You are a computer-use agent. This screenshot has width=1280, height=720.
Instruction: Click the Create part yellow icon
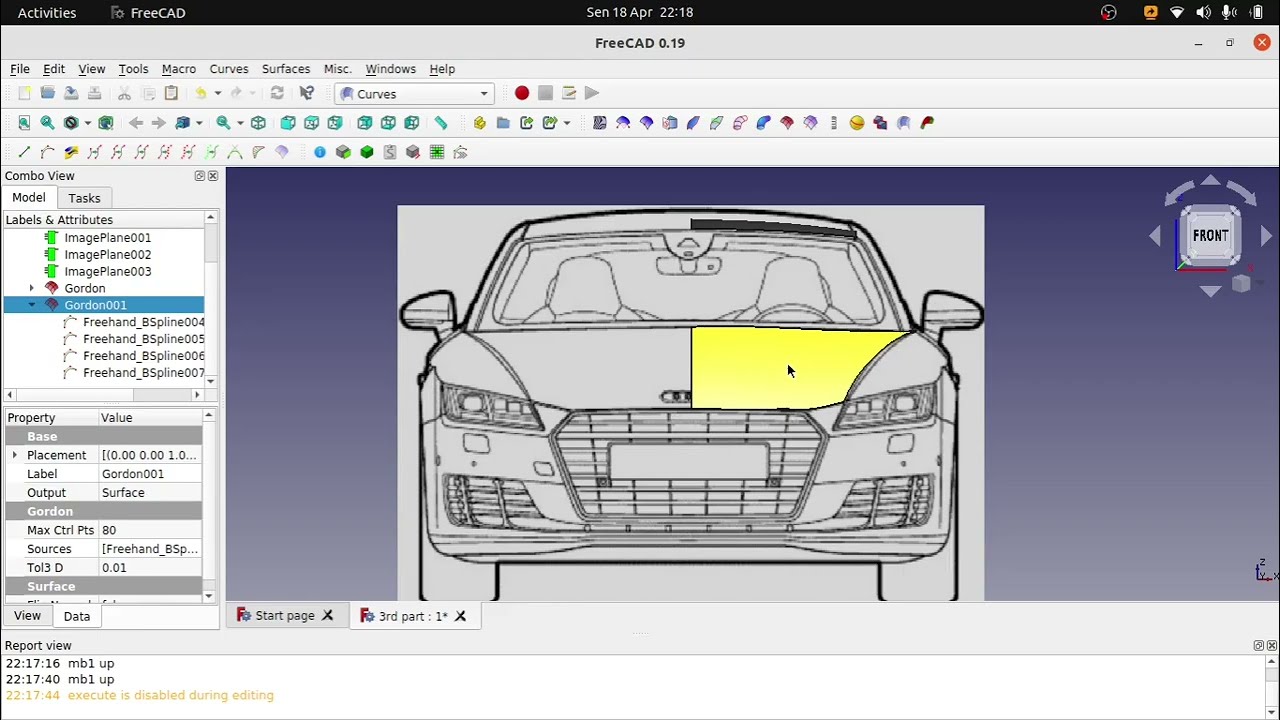coord(480,123)
